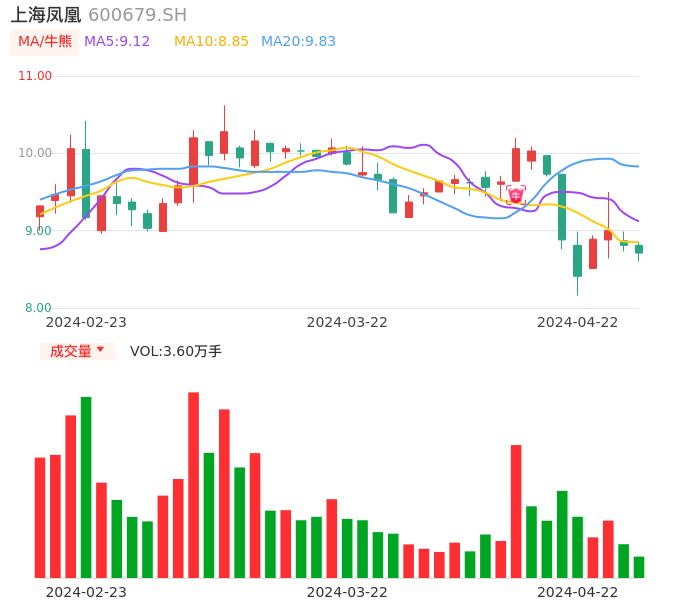Viewport: 686px width, 606px height.
Task: Click the last green candlestick on the right
Action: (x=639, y=249)
